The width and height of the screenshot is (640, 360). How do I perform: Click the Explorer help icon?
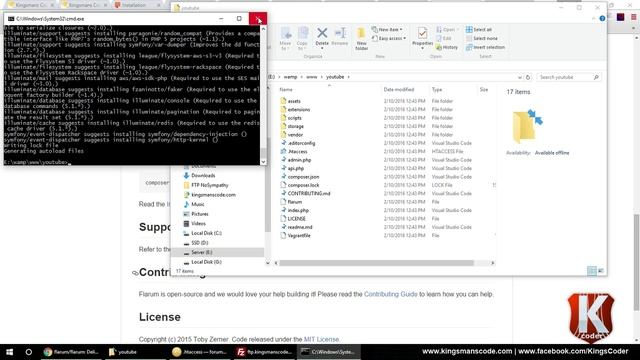602,18
